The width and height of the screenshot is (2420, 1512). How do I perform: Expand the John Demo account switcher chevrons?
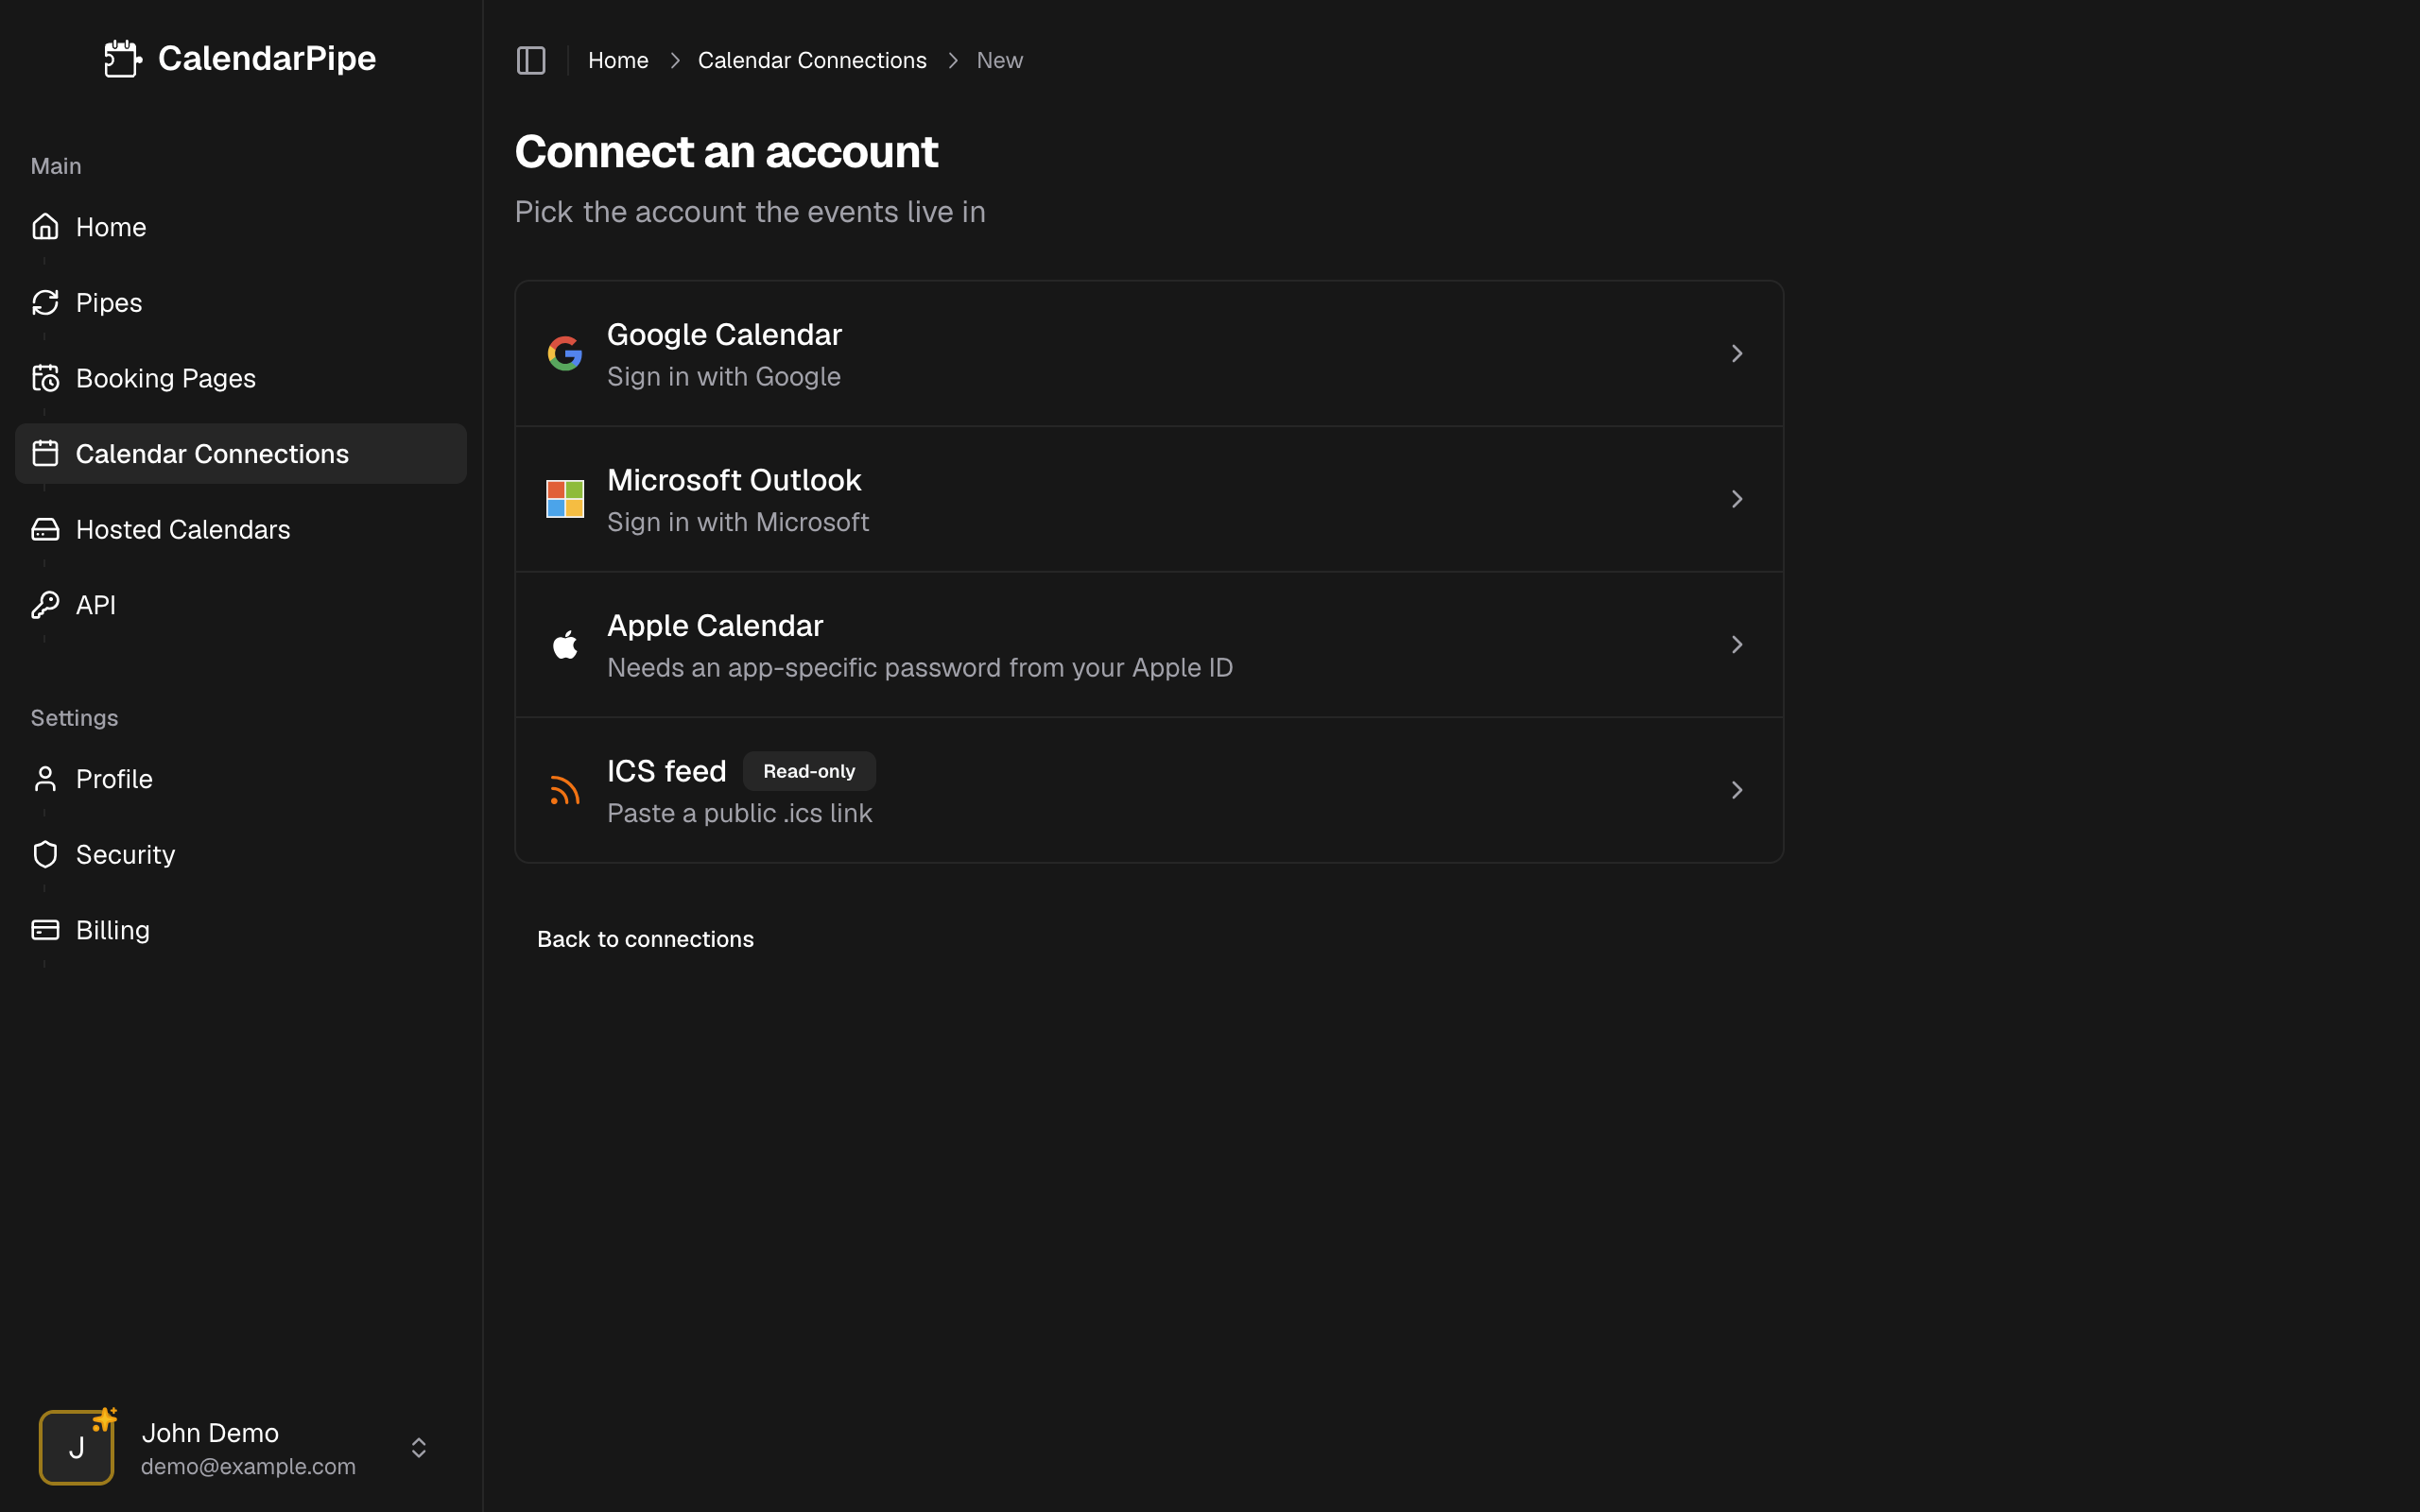click(419, 1448)
